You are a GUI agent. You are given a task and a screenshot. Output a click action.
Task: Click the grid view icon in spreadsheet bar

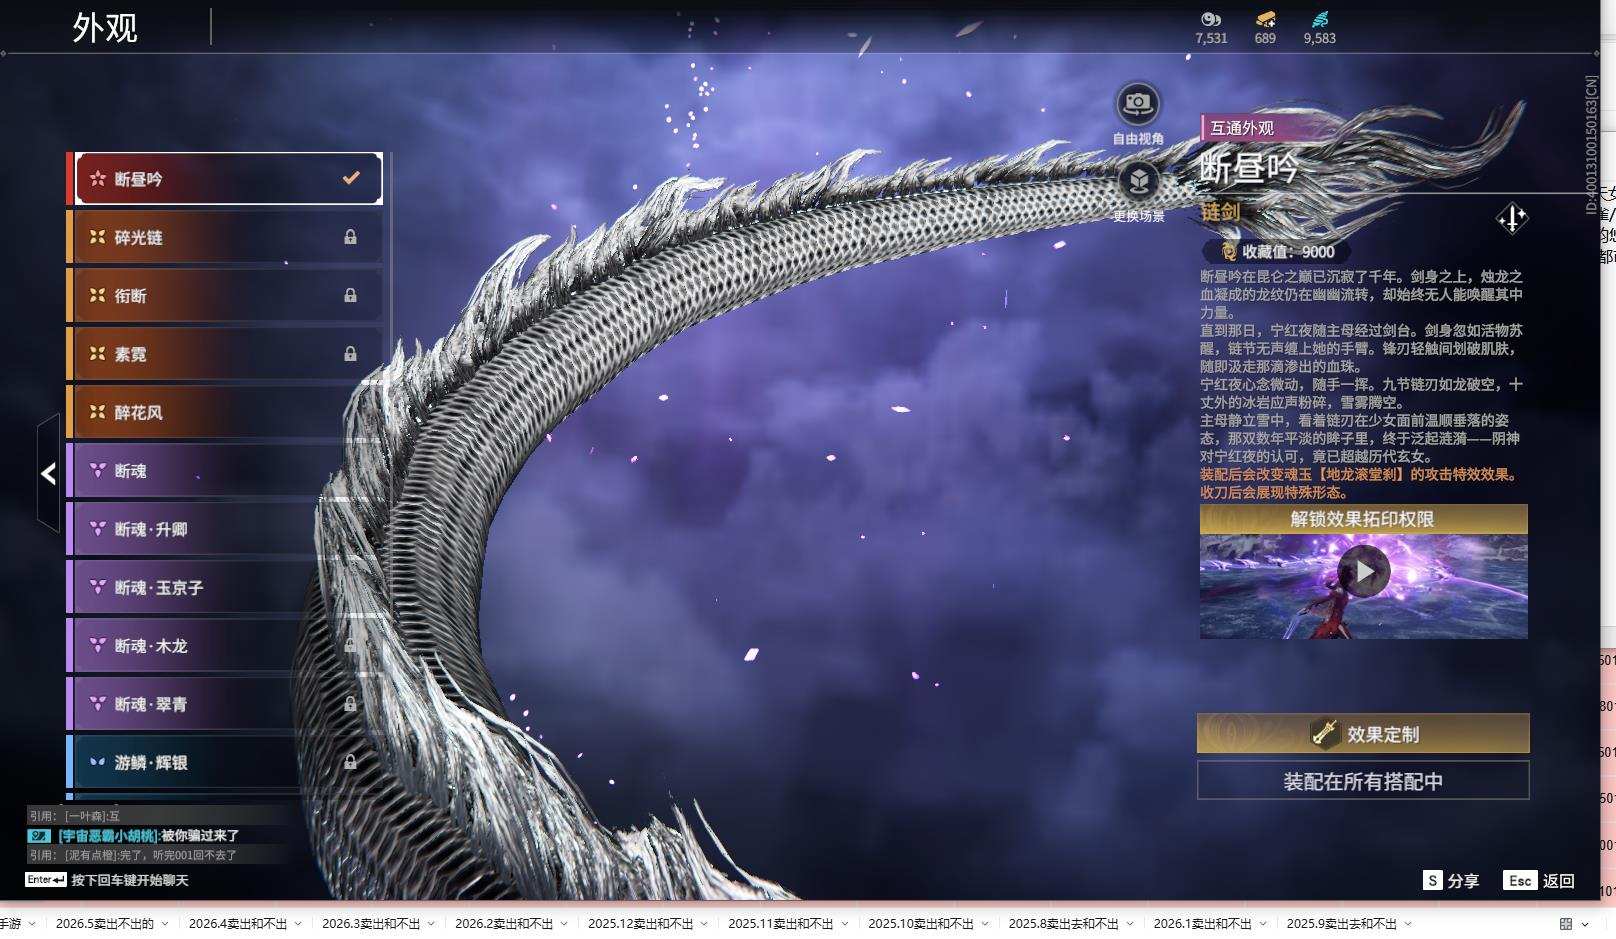[1566, 924]
